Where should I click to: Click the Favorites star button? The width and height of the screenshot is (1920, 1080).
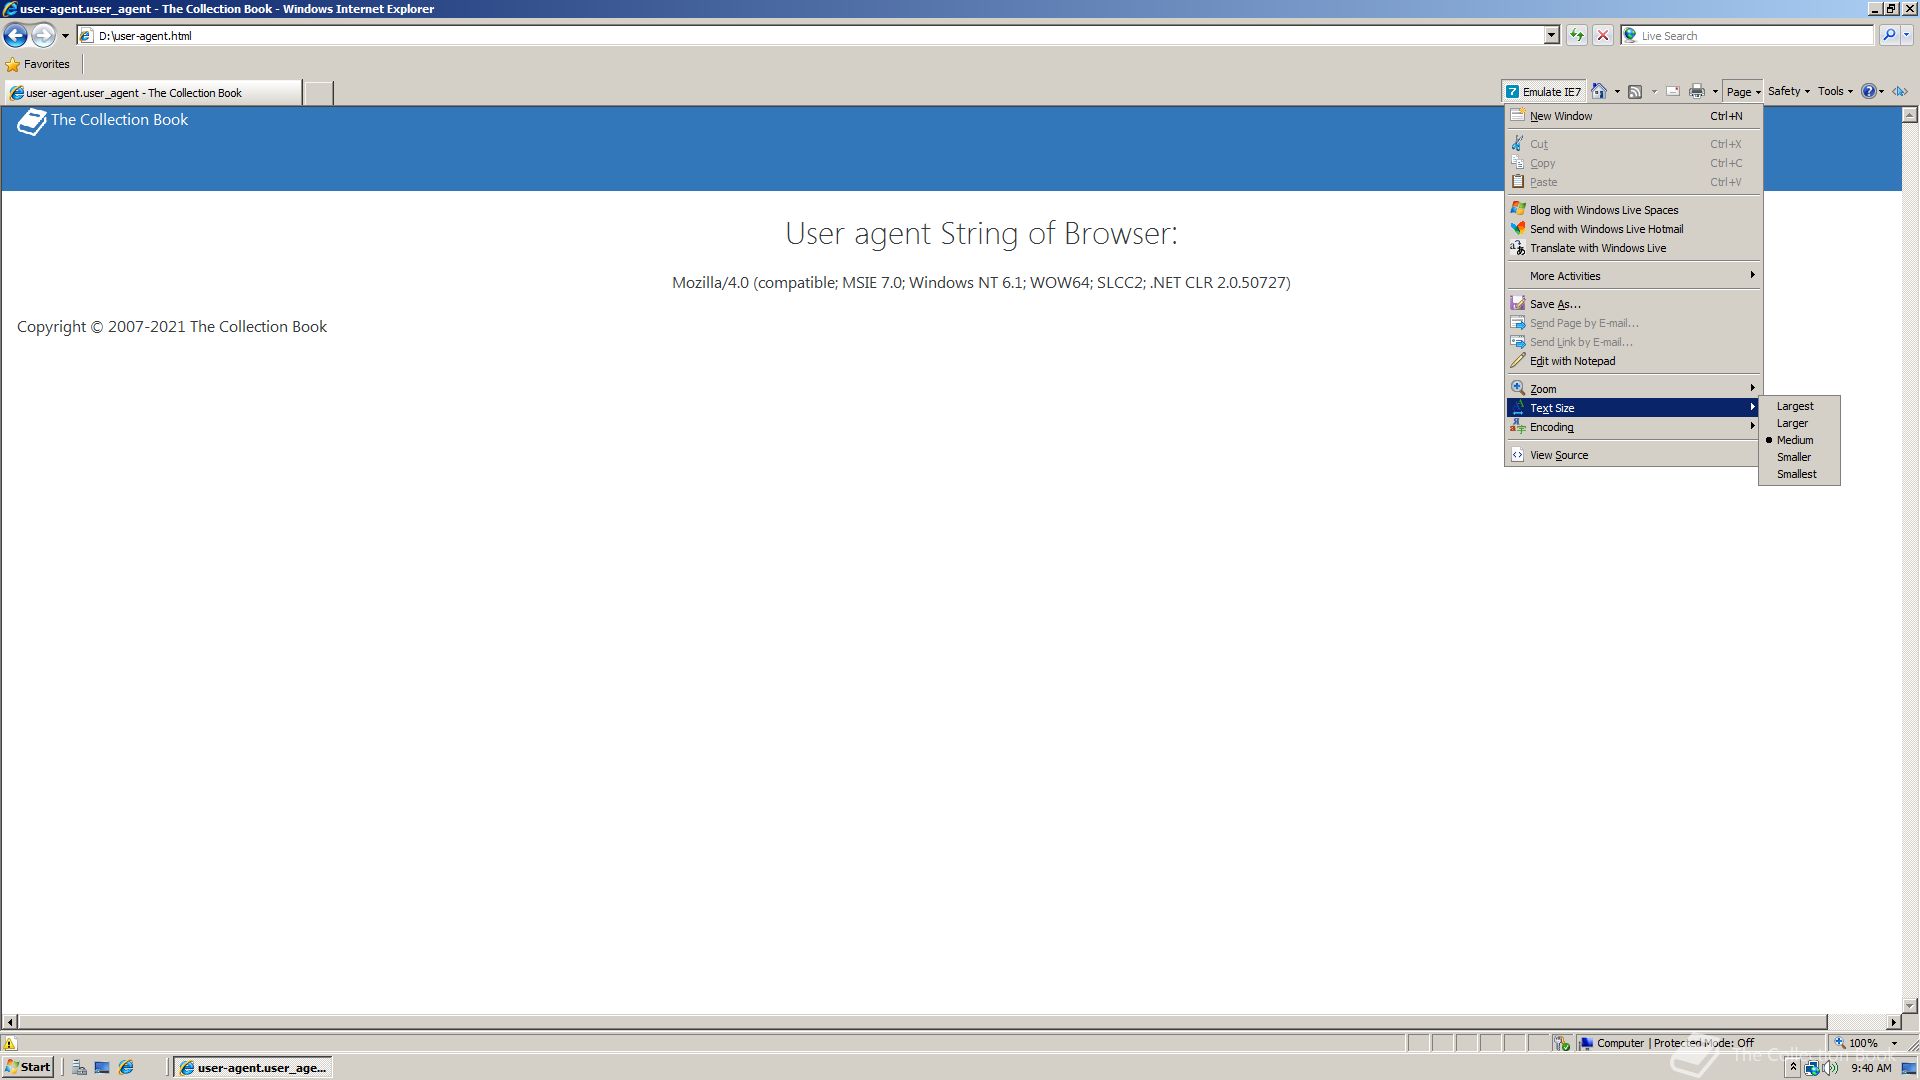38,64
